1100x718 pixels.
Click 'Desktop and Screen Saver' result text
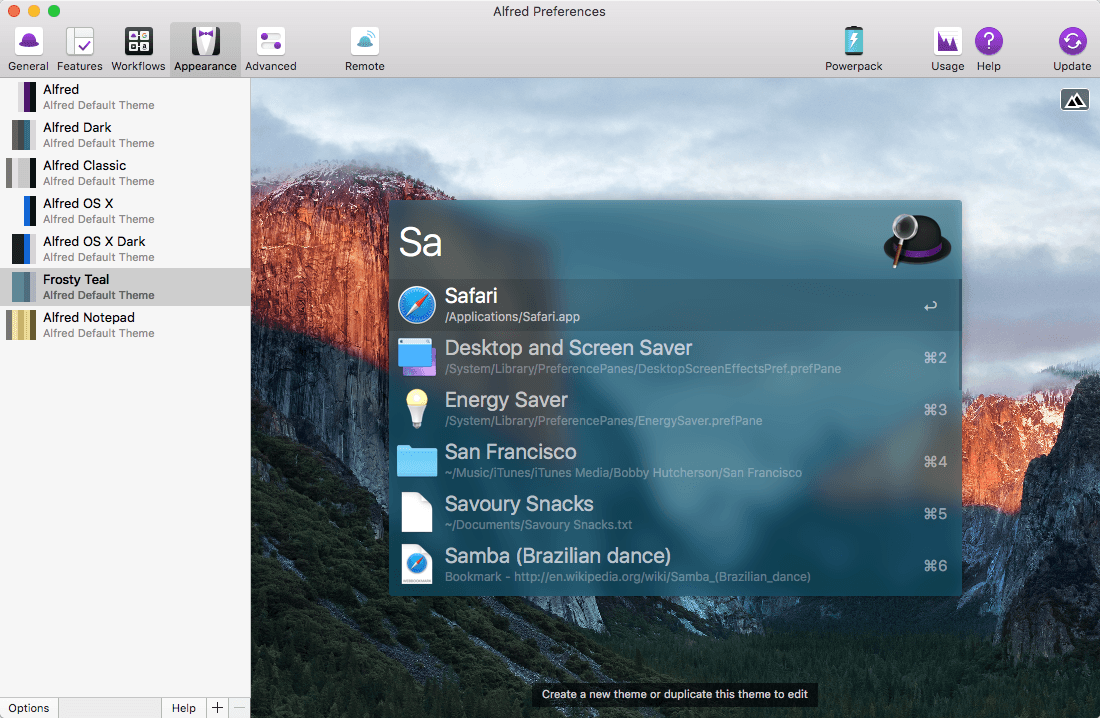568,347
